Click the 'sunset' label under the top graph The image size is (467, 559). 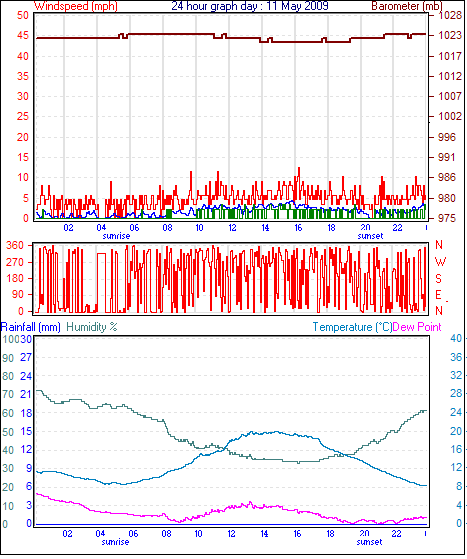pos(370,236)
